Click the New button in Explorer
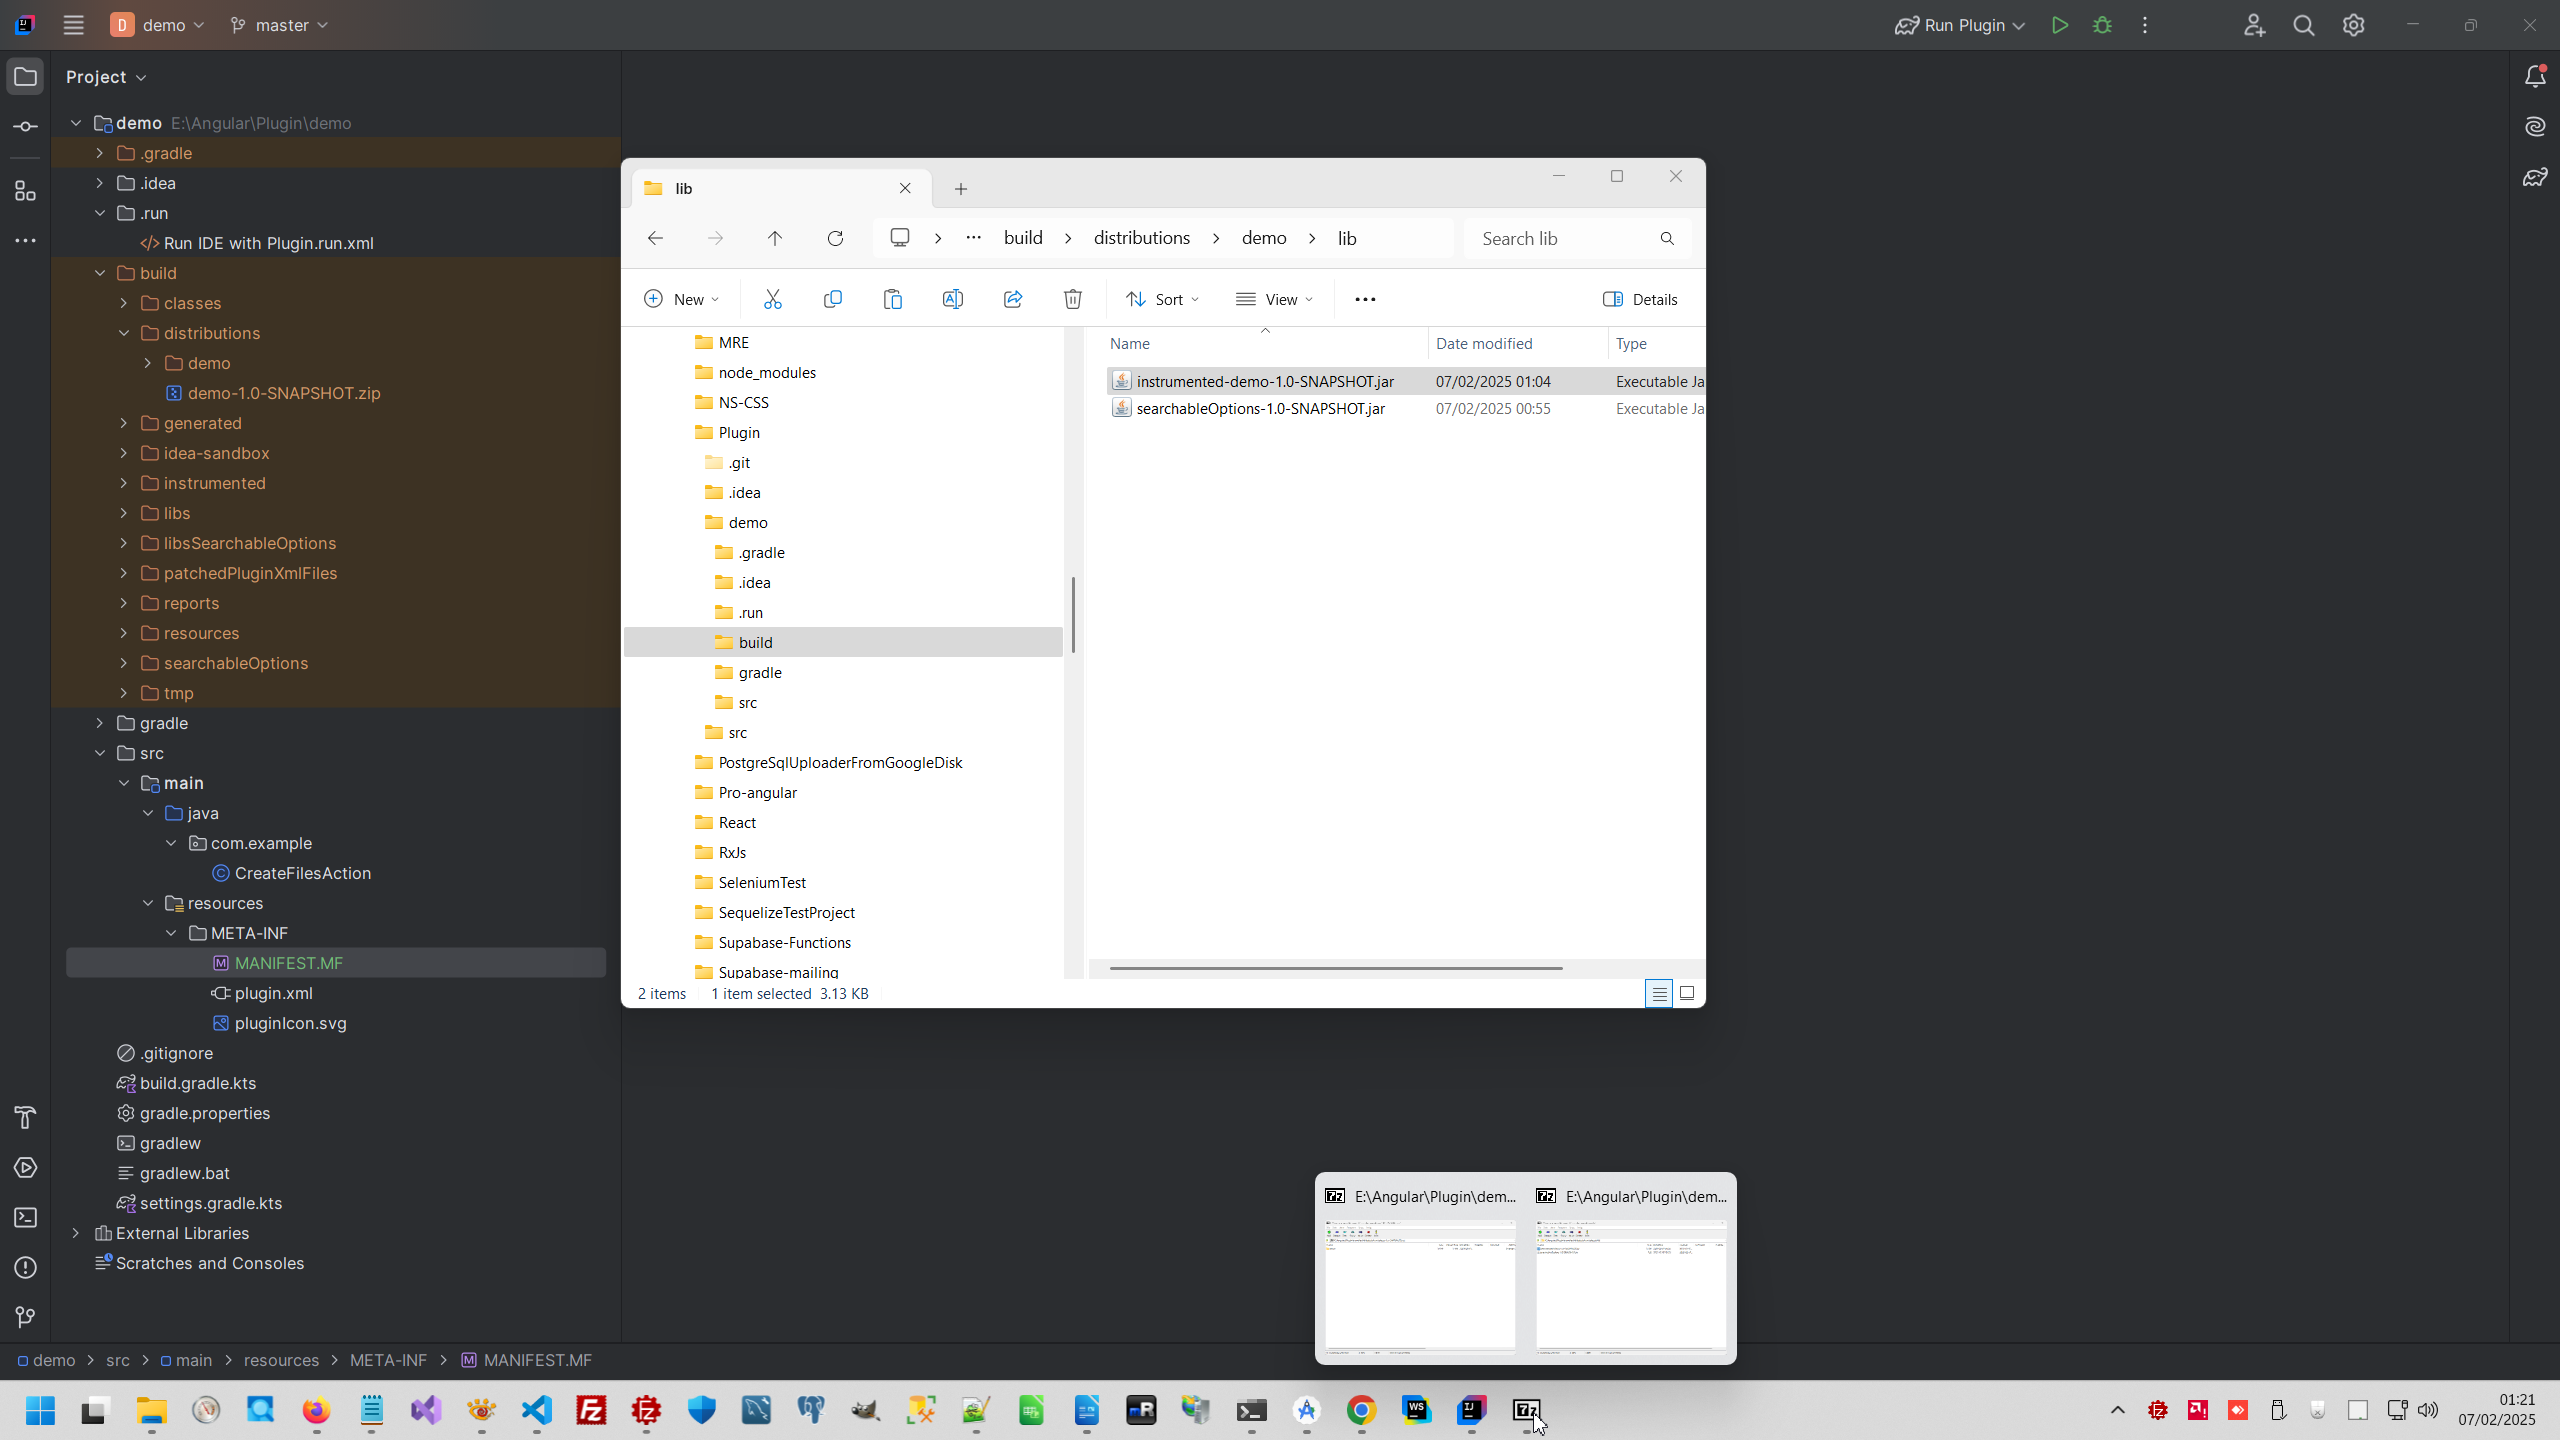 click(681, 299)
